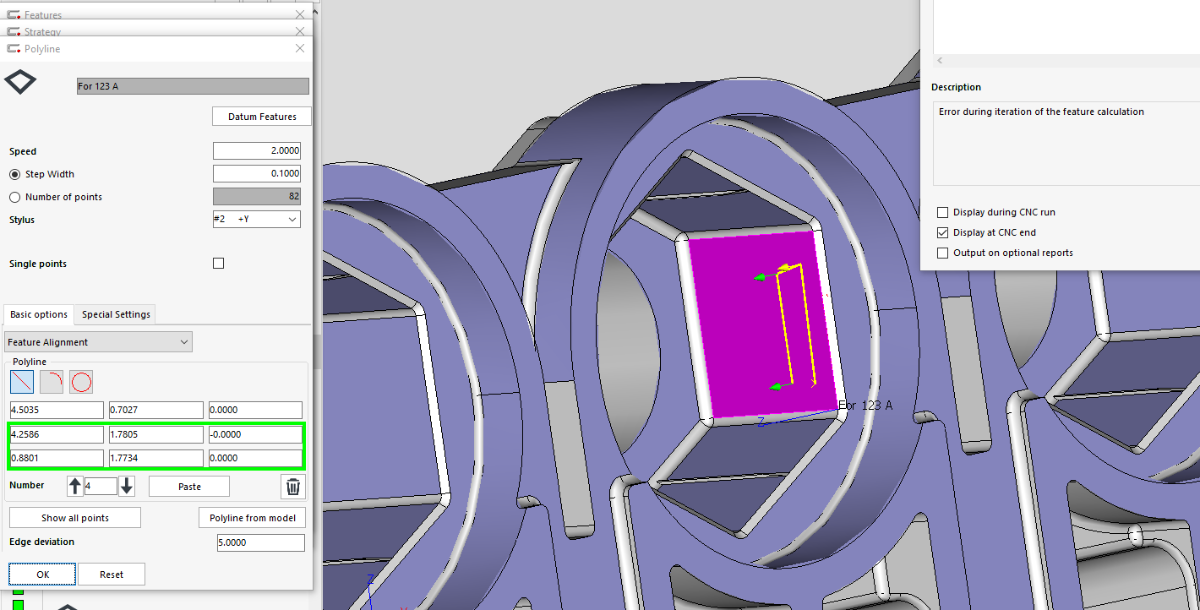The height and width of the screenshot is (610, 1200).
Task: Open the Stylus dropdown
Action: (257, 219)
